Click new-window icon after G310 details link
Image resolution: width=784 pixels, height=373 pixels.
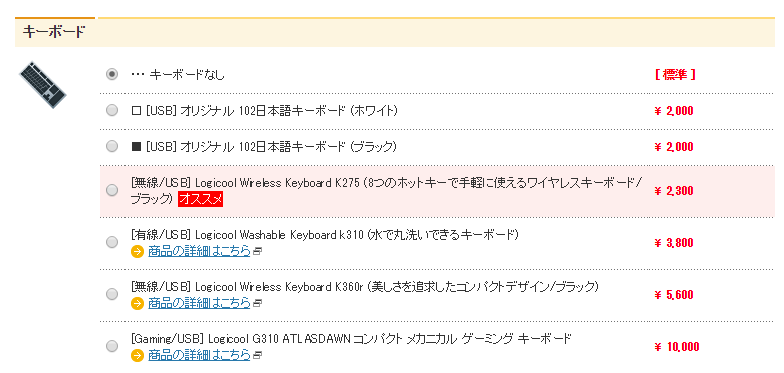(258, 356)
